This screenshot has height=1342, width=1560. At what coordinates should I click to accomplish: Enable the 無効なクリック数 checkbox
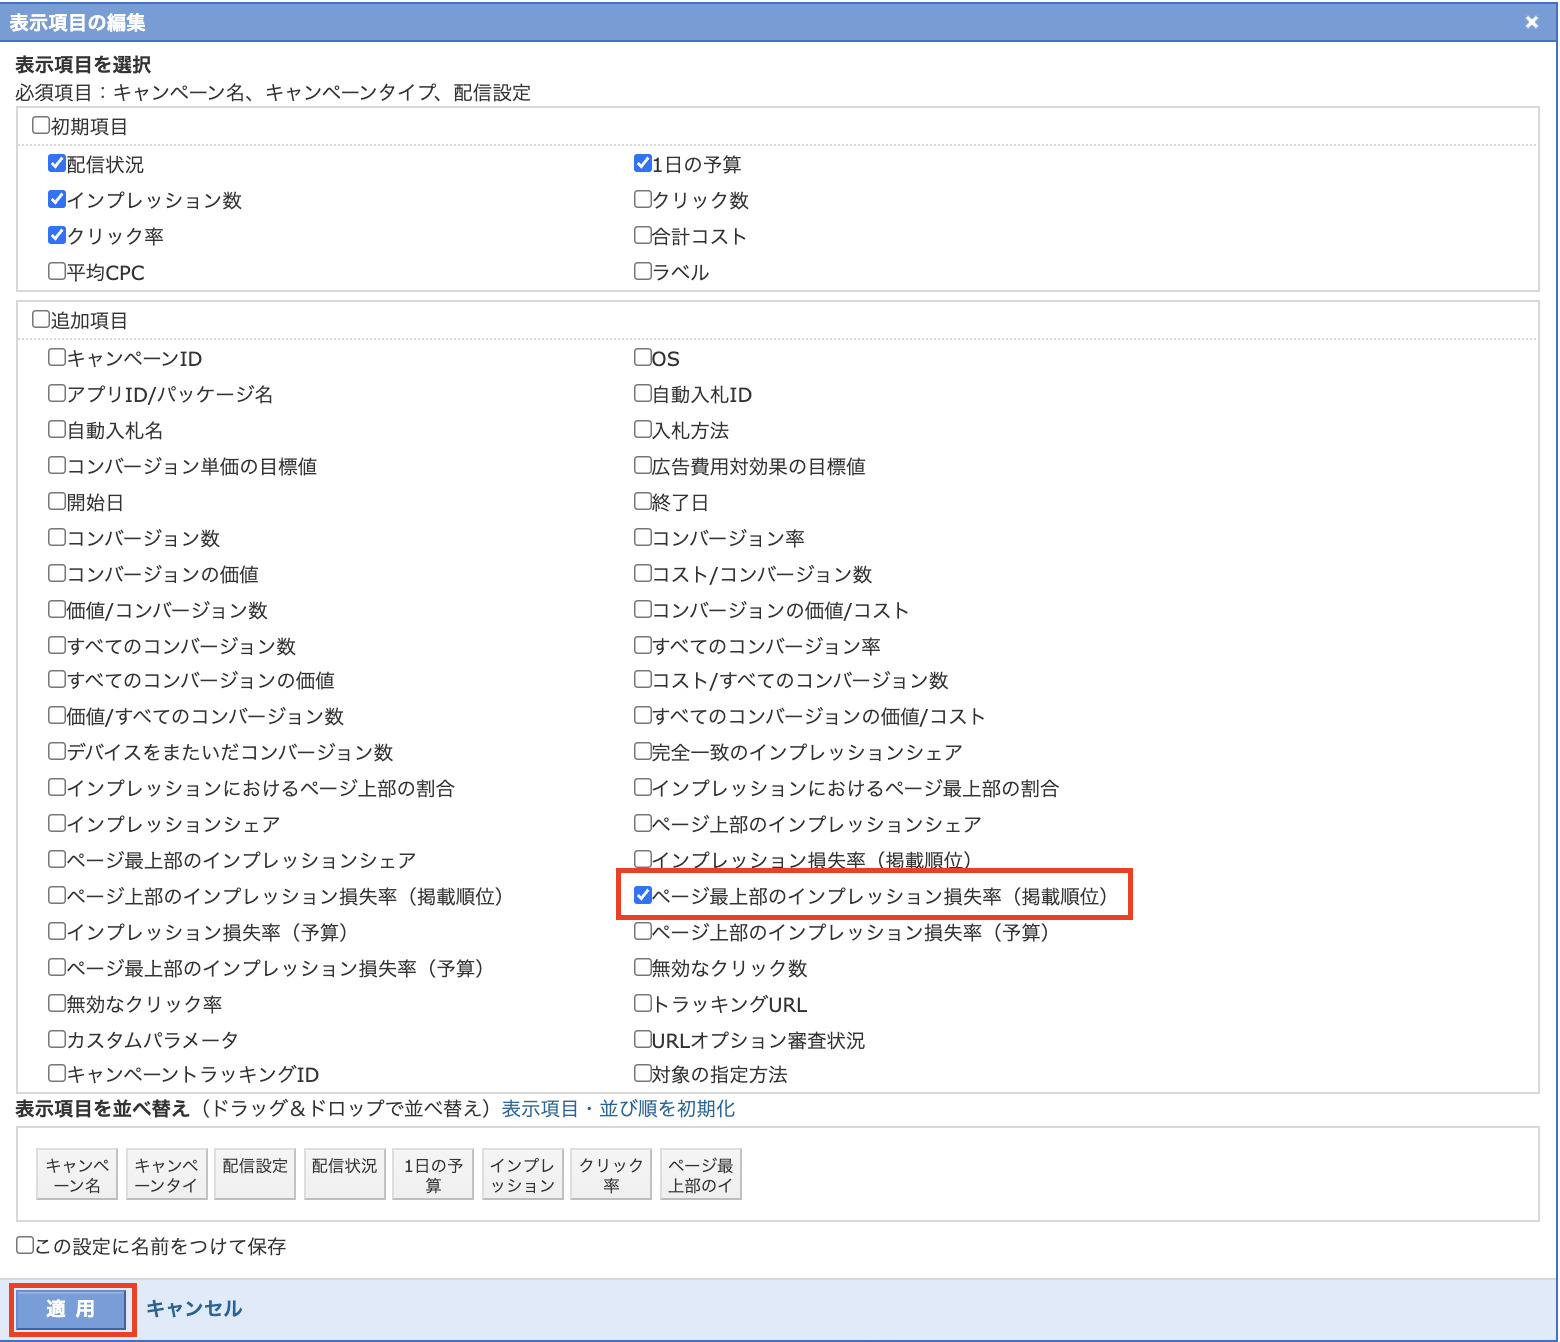(x=643, y=967)
